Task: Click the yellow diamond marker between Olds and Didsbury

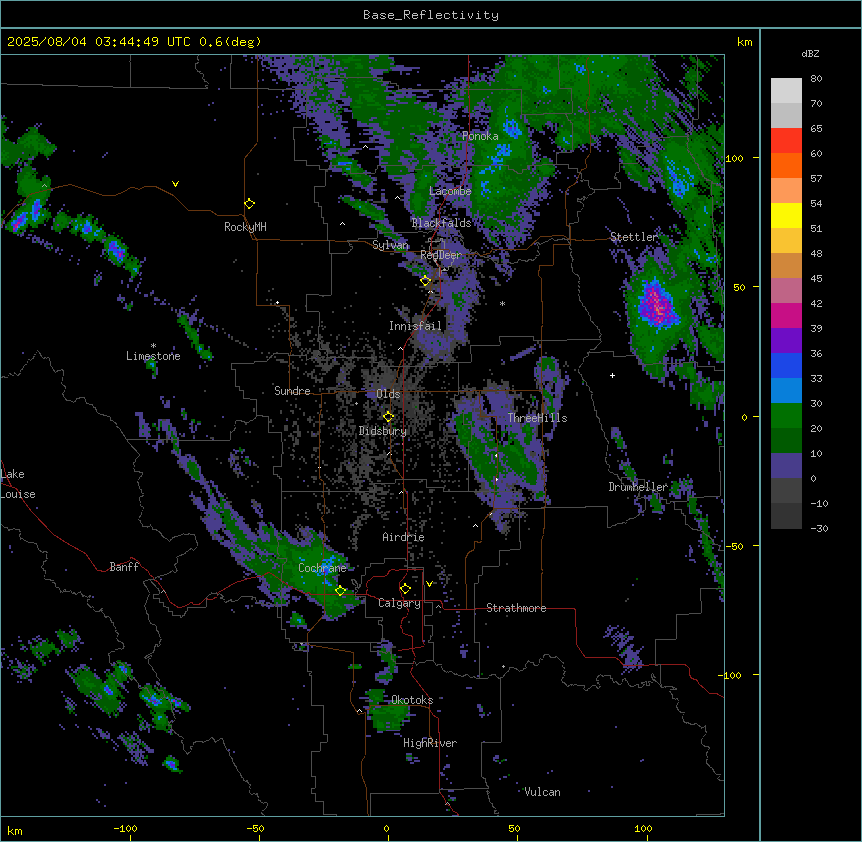Action: click(389, 416)
